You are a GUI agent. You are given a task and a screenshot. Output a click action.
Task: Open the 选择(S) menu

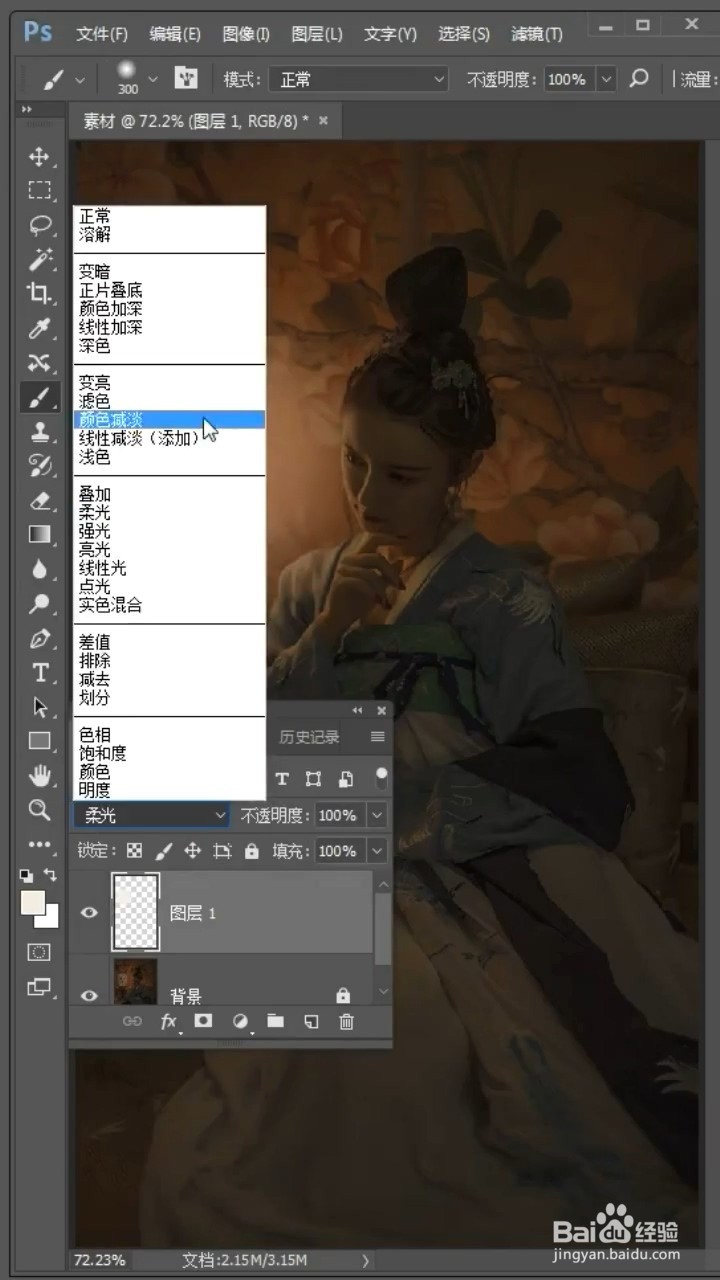pos(464,34)
